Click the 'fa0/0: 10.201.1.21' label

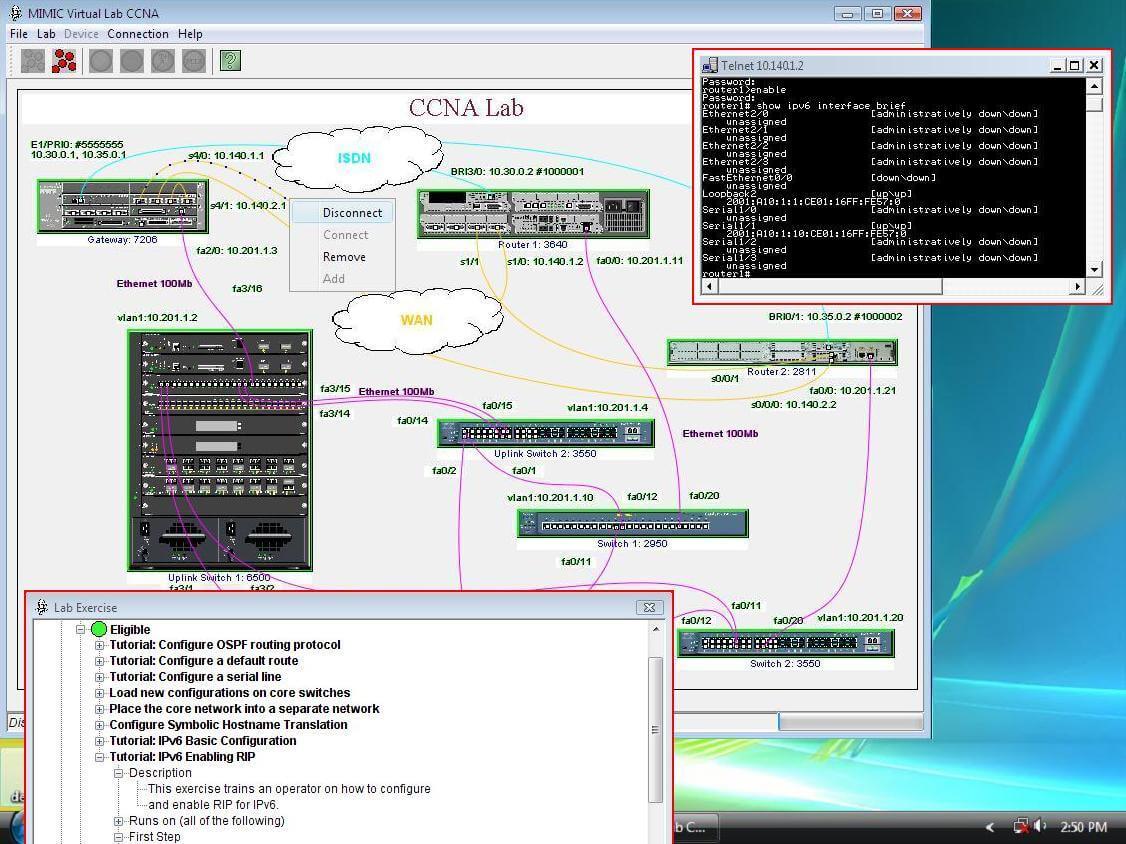852,390
